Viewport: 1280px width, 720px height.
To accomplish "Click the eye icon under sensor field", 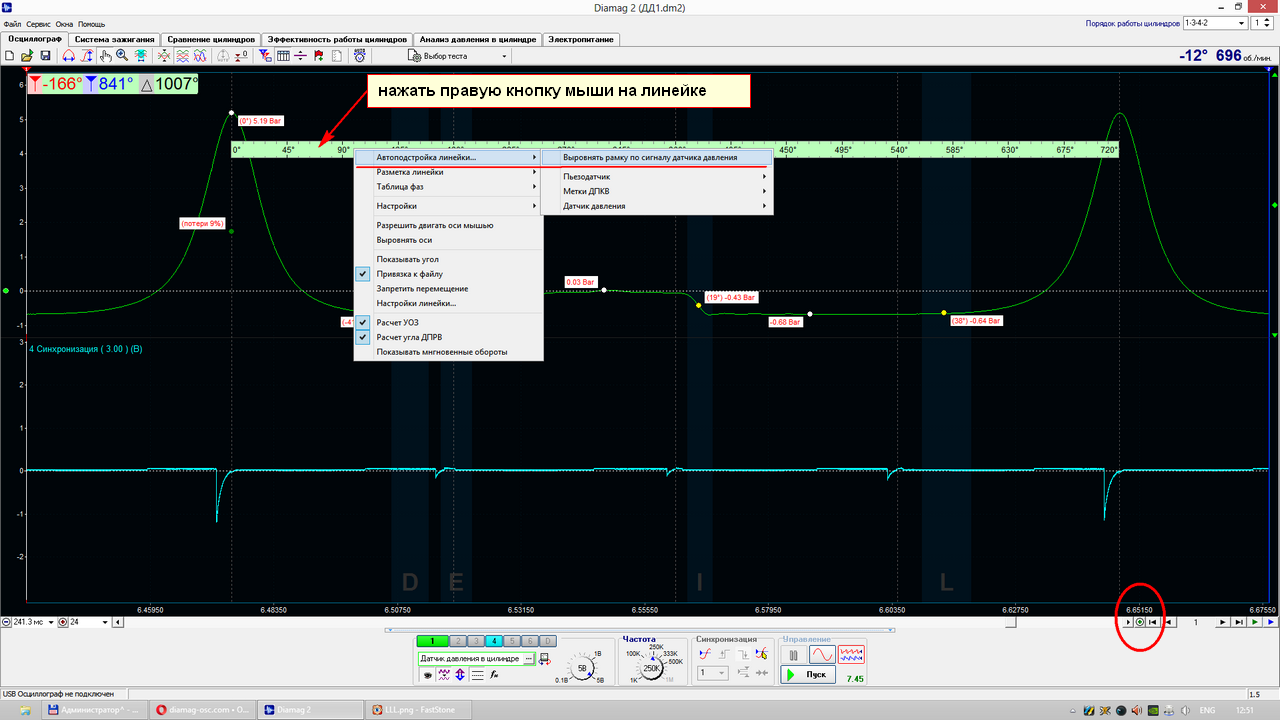I will coord(428,675).
